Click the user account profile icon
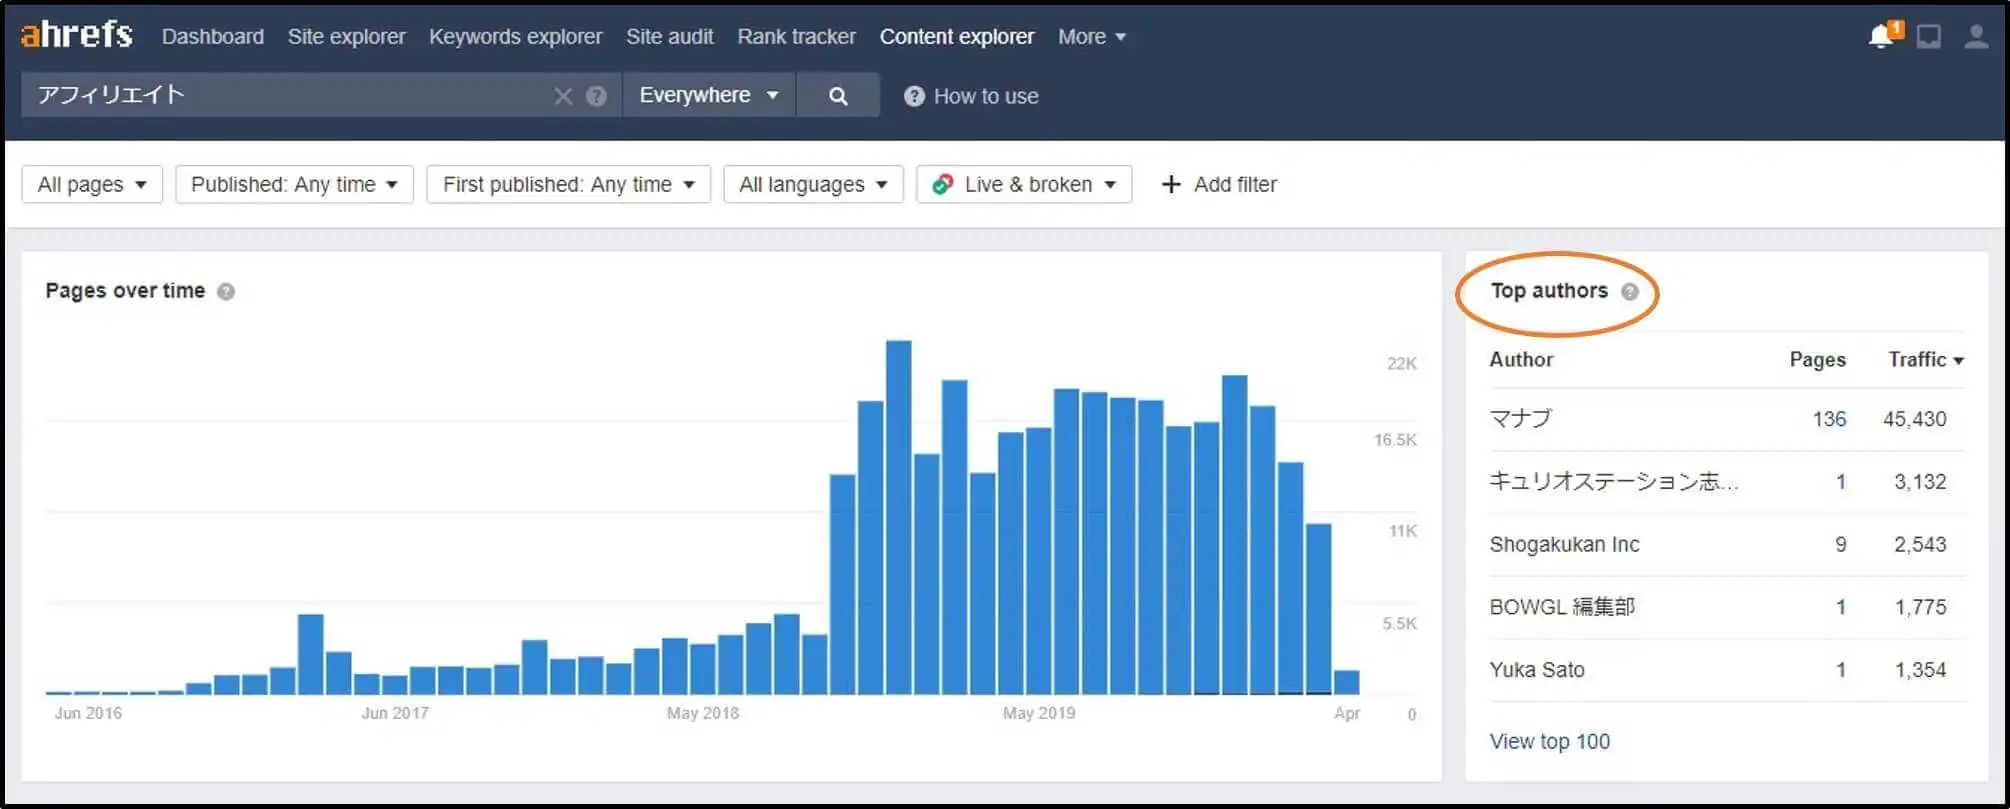 click(x=1975, y=37)
